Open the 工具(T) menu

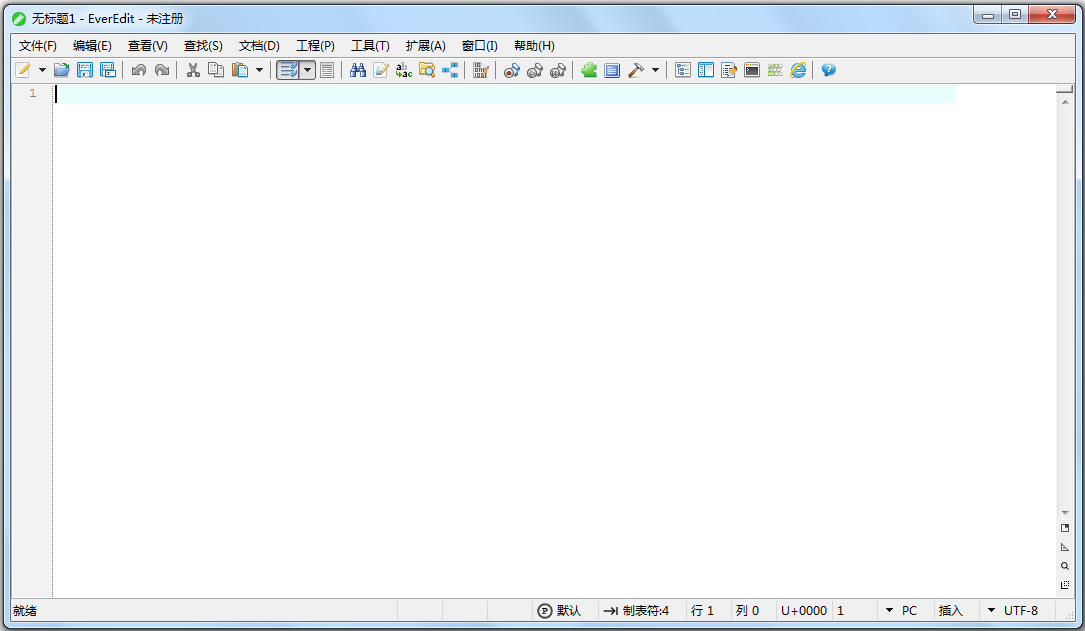[370, 46]
